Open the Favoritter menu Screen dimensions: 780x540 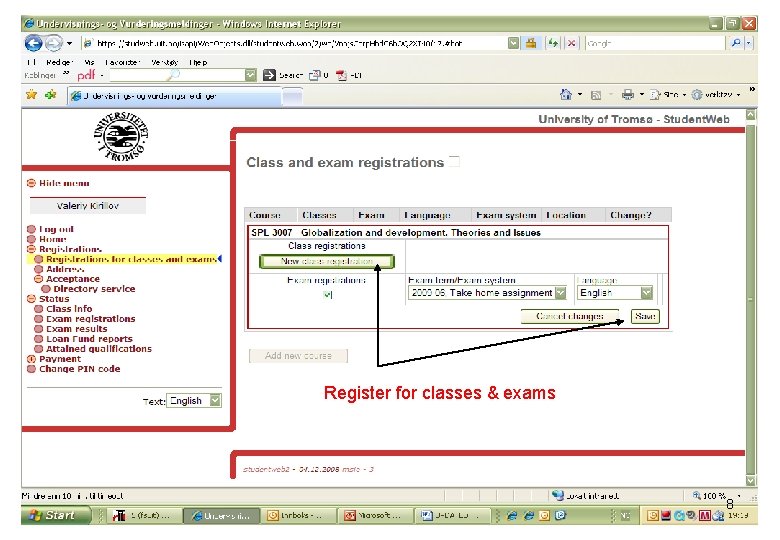(122, 62)
